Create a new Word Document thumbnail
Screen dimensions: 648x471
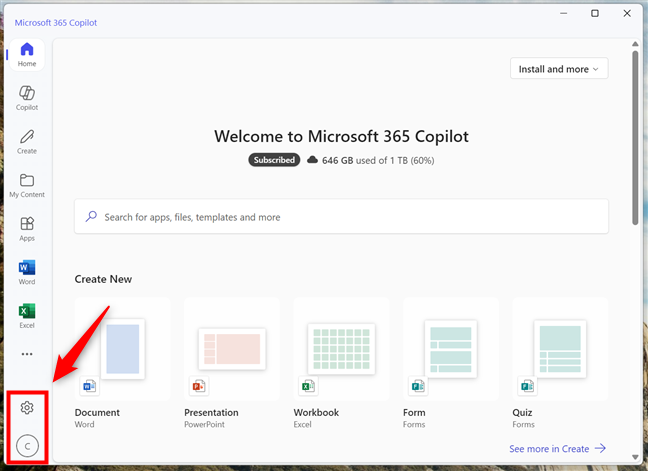pos(122,349)
